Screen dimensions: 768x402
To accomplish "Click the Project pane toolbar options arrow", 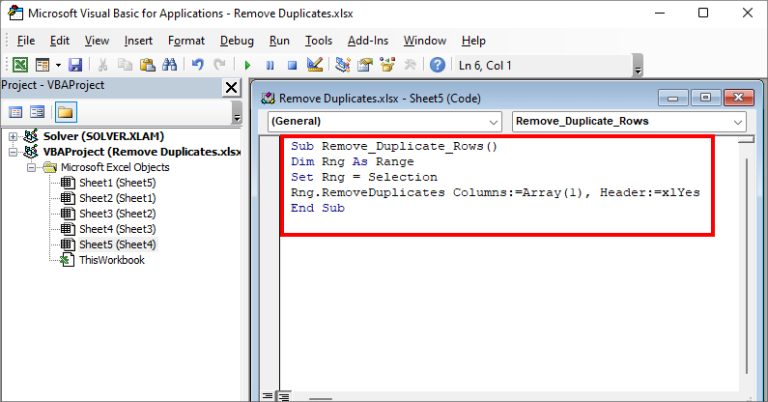I will tap(237, 113).
